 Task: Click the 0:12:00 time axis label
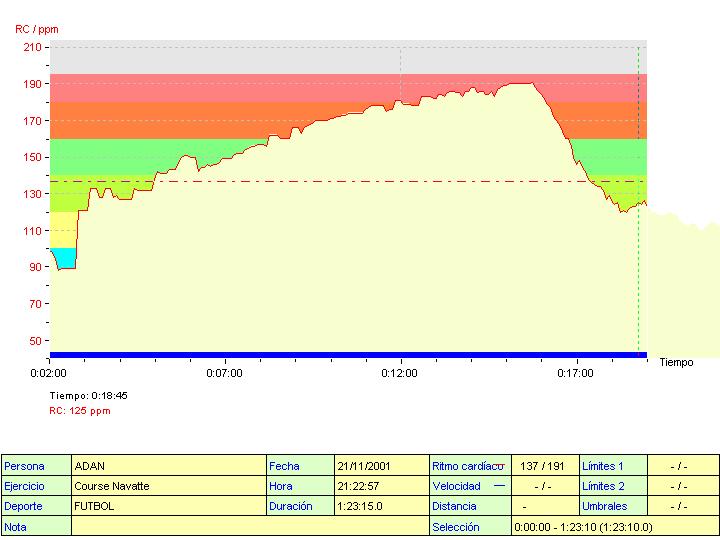point(399,373)
